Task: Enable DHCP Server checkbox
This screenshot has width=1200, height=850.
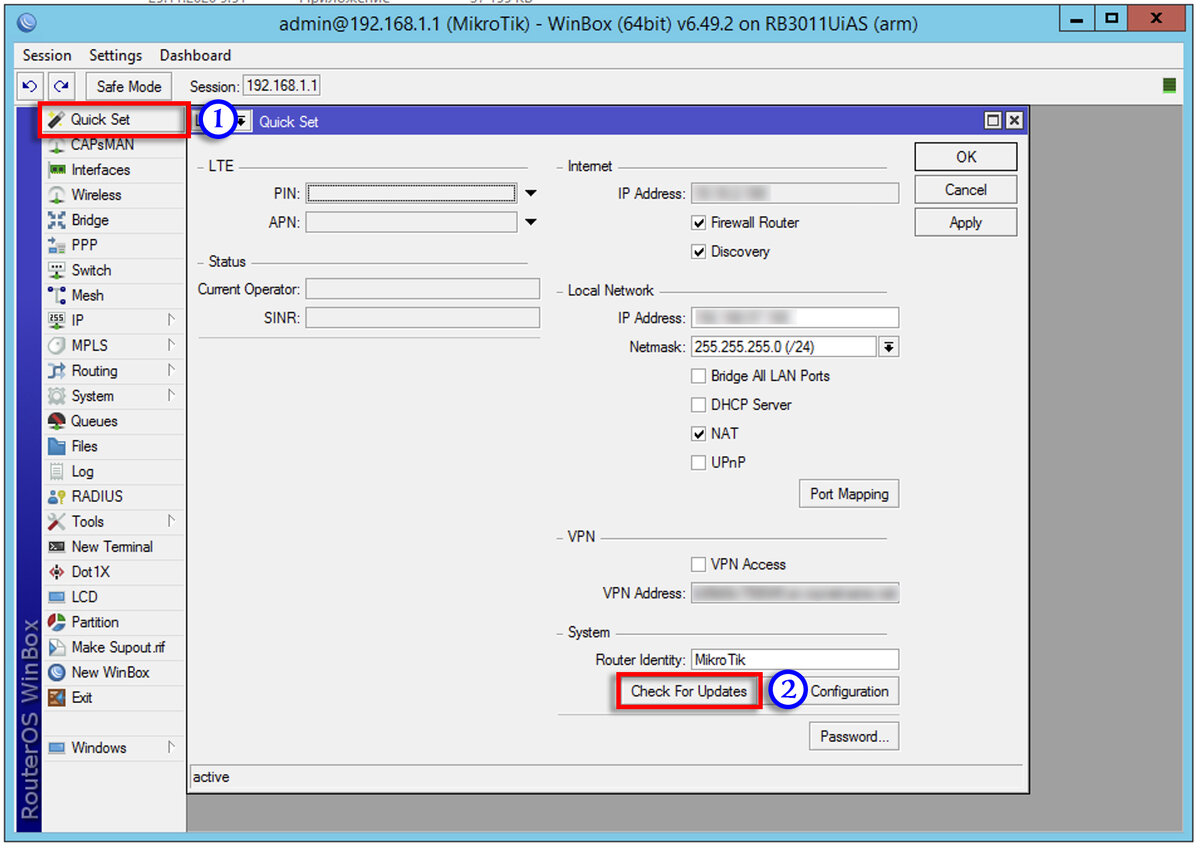Action: pos(699,405)
